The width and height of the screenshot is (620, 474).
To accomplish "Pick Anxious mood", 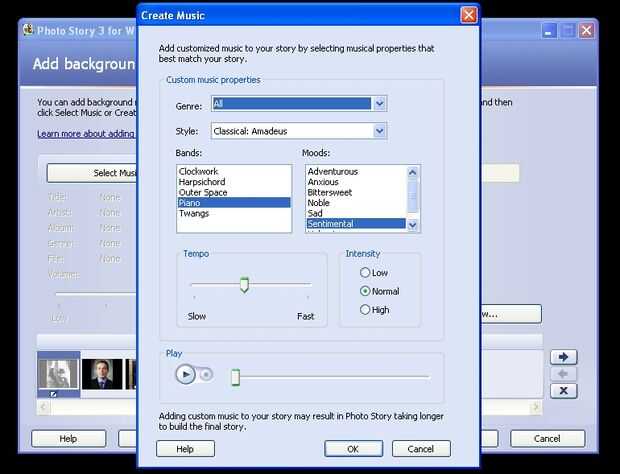I will tap(356, 182).
